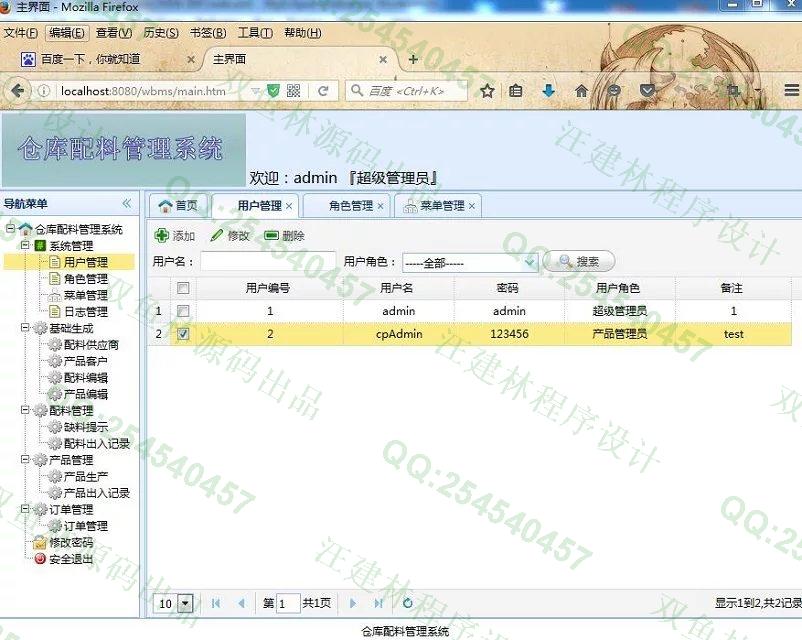Viewport: 802px width, 640px height.
Task: Click Firefox bookmark star icon
Action: coord(487,91)
